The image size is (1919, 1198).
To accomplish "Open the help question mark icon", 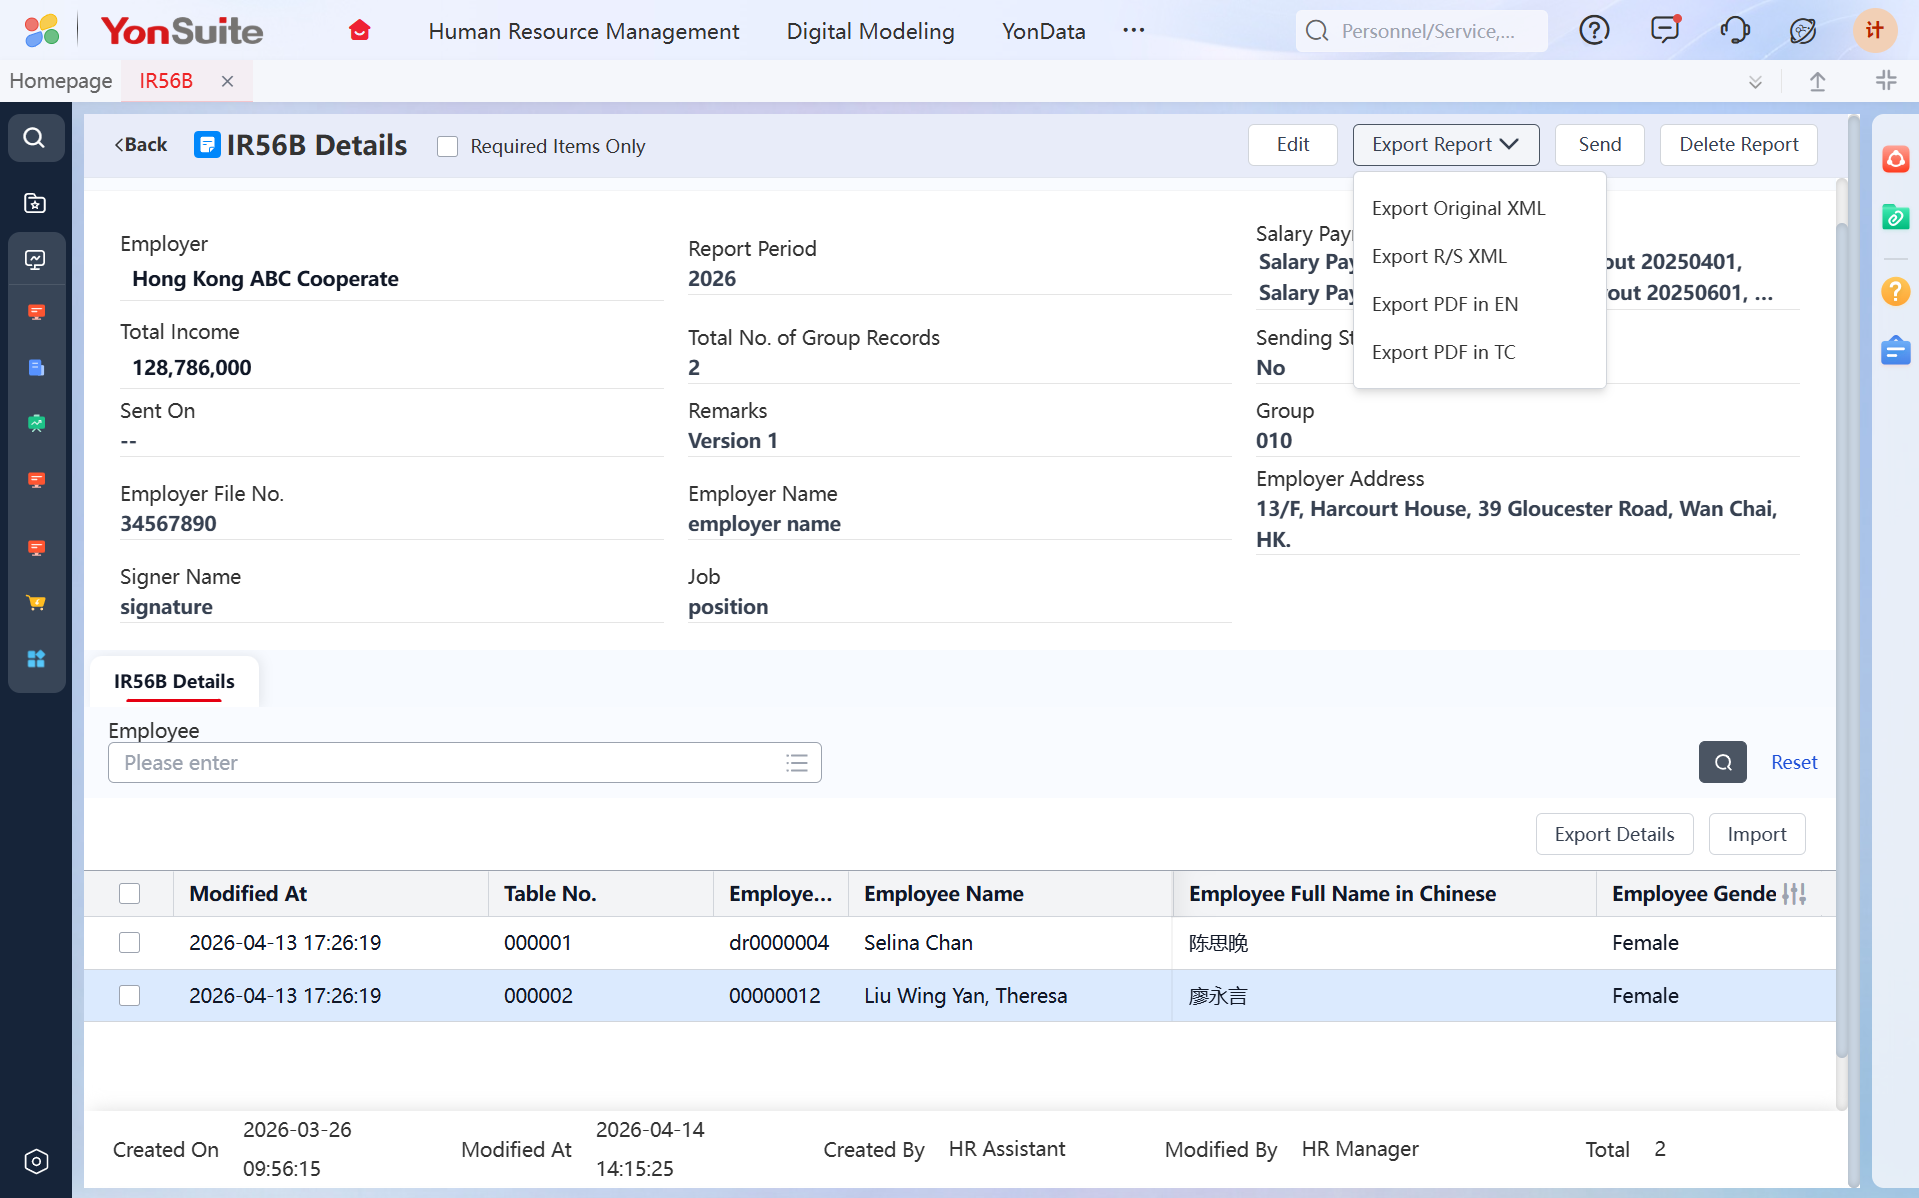I will point(1594,31).
